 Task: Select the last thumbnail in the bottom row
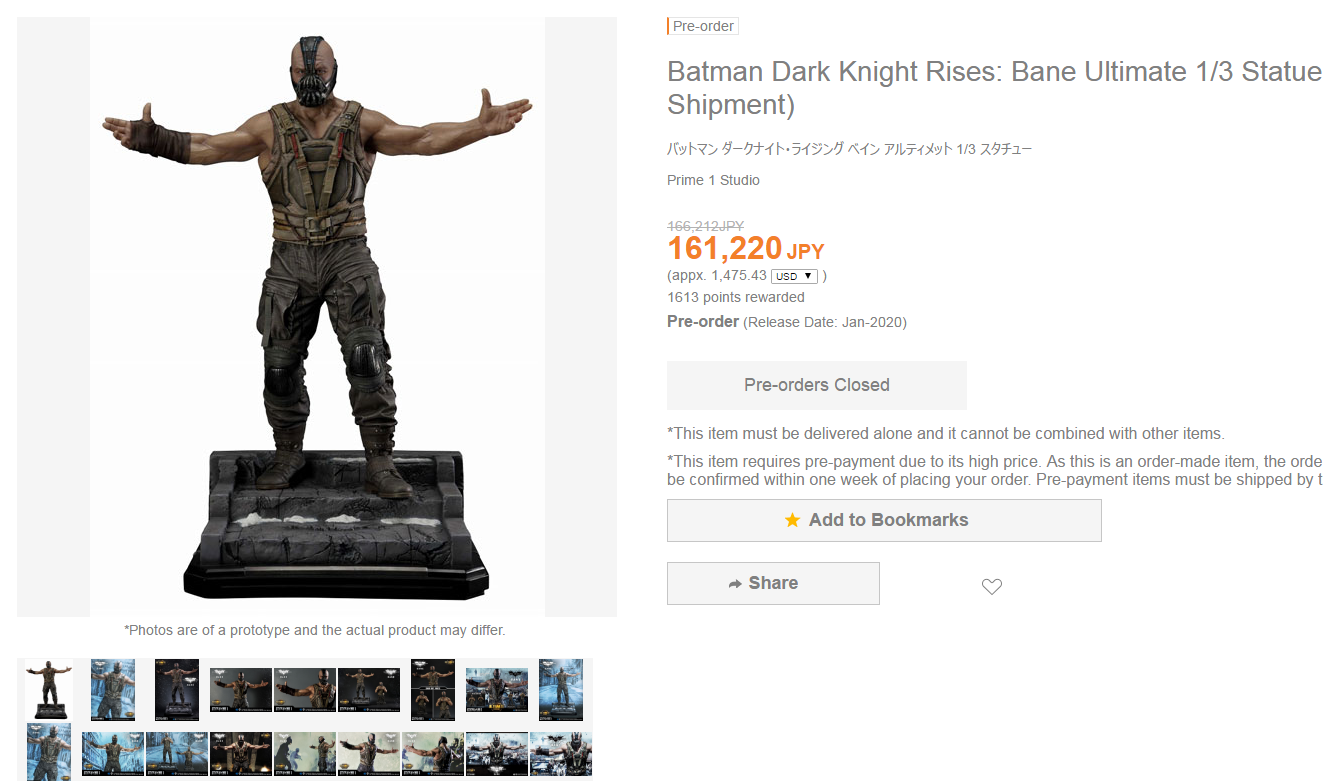coord(561,753)
